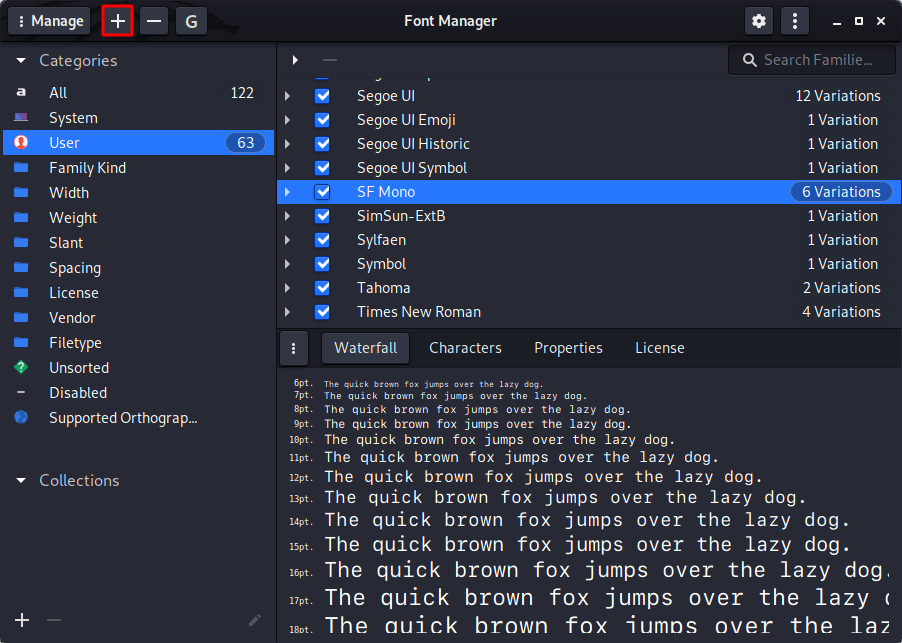This screenshot has height=643, width=902.
Task: Open the Spacing folder category
Action: pos(138,268)
